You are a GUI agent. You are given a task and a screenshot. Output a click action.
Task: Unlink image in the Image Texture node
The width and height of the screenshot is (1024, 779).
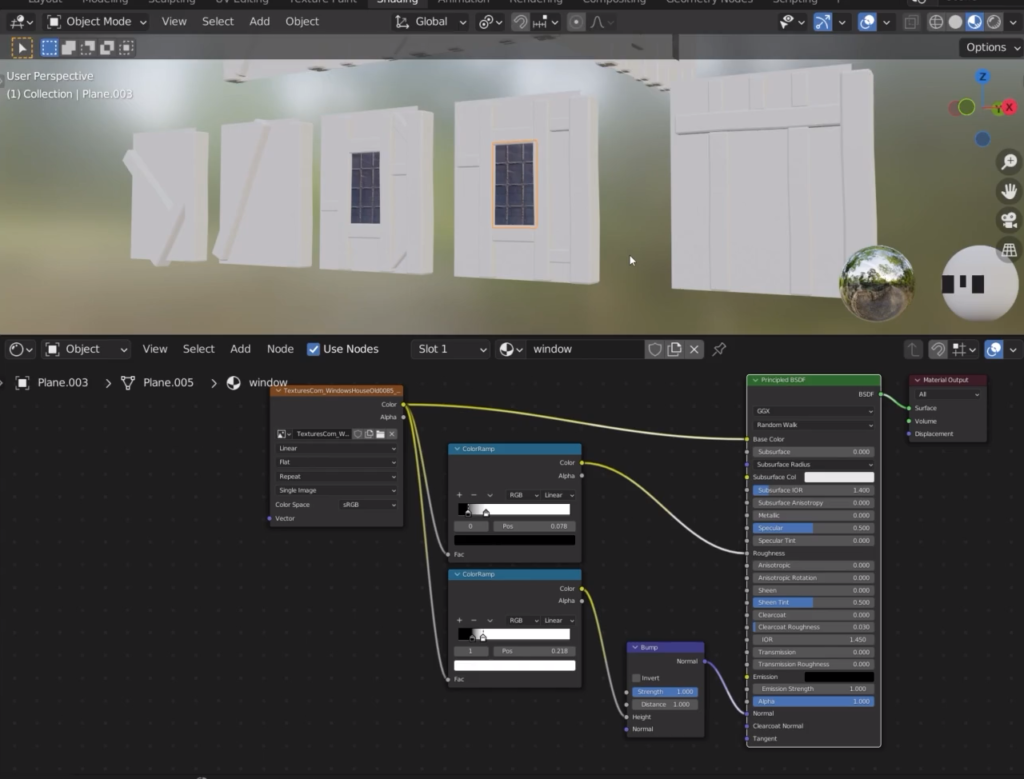pos(392,434)
